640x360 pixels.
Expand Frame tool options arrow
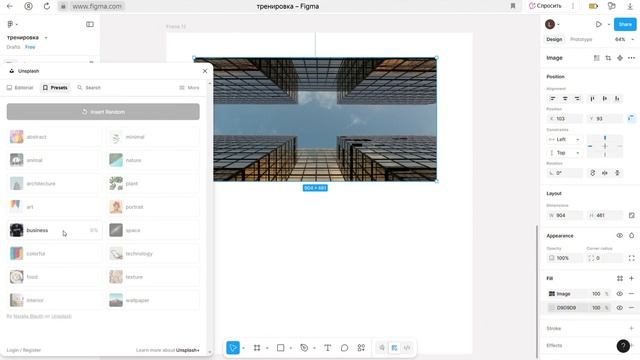point(267,348)
